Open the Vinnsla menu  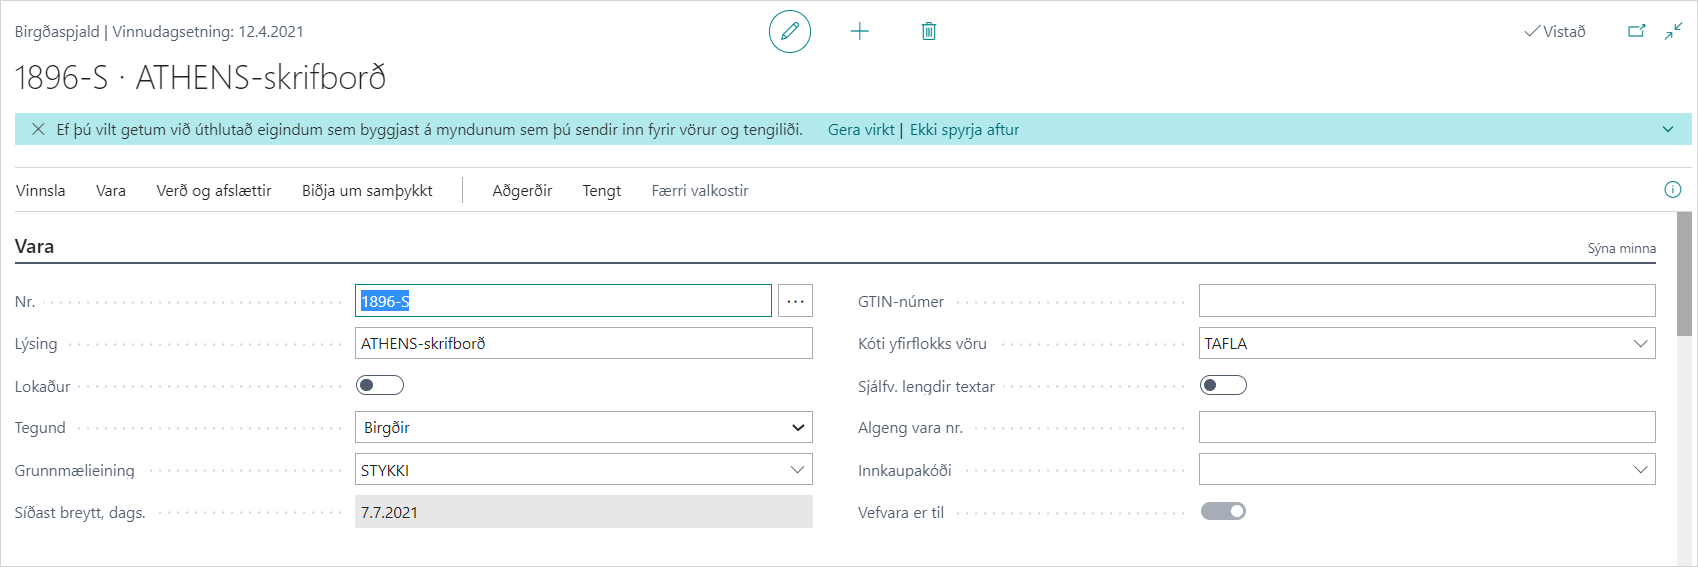(41, 190)
